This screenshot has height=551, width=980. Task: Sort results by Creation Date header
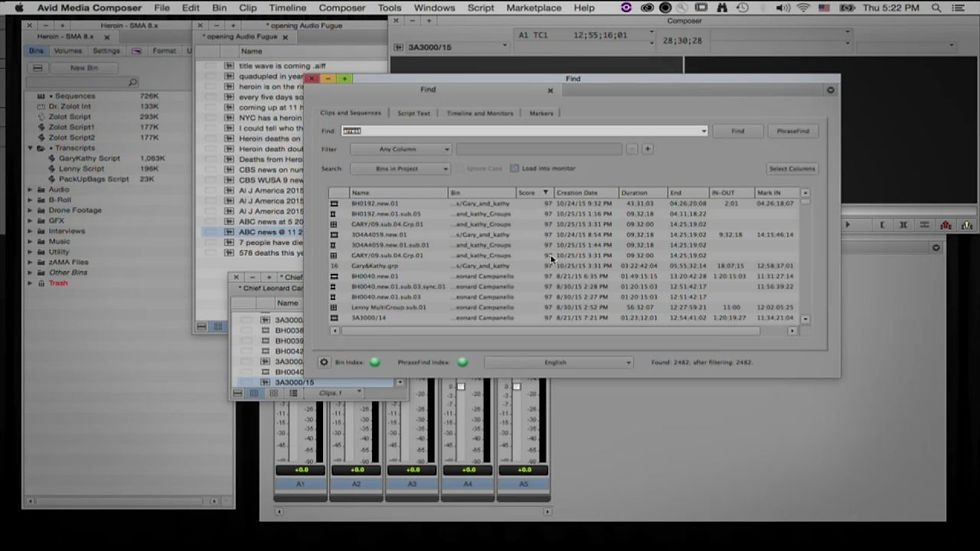[586, 193]
